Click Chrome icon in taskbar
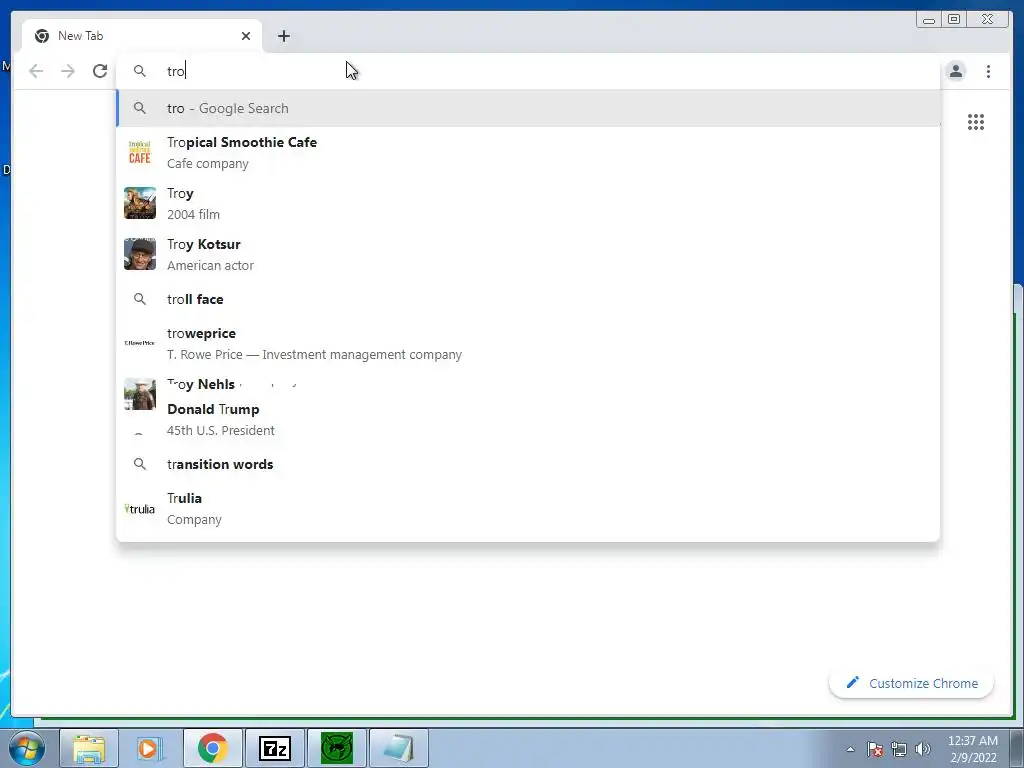1024x768 pixels. pyautogui.click(x=212, y=748)
